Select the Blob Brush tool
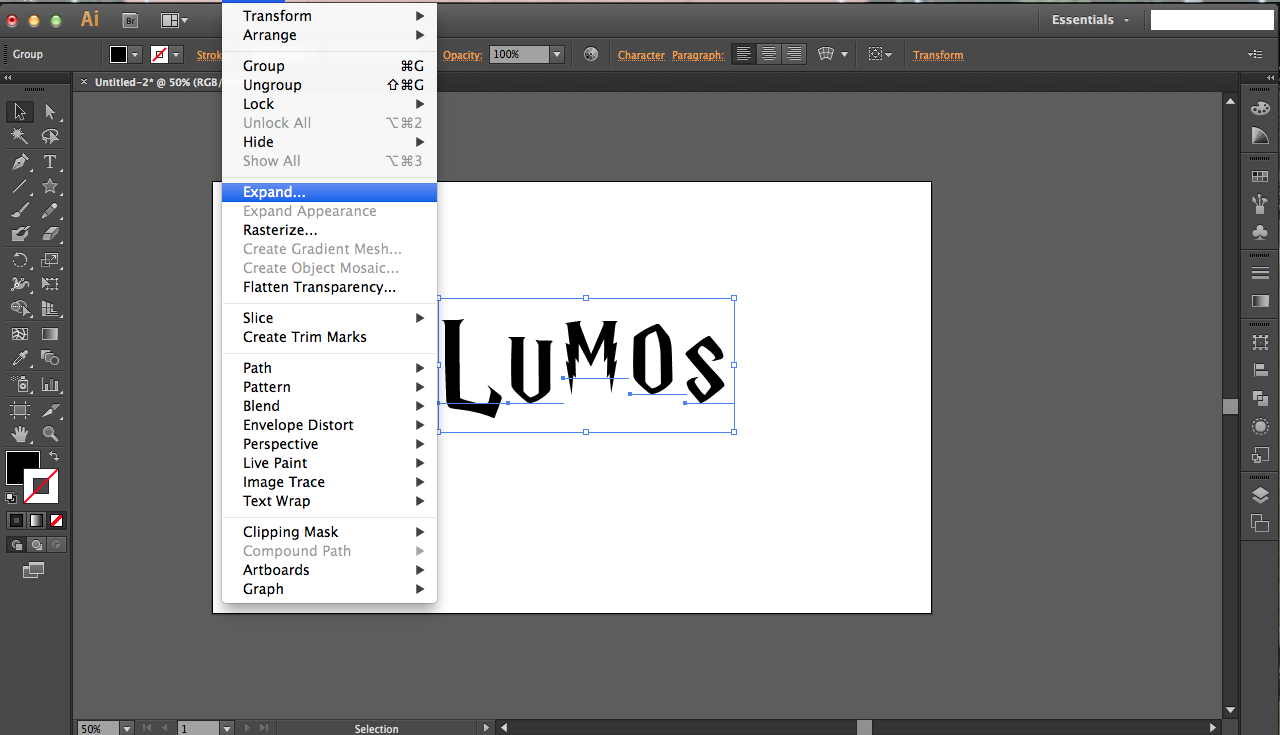 [20, 235]
